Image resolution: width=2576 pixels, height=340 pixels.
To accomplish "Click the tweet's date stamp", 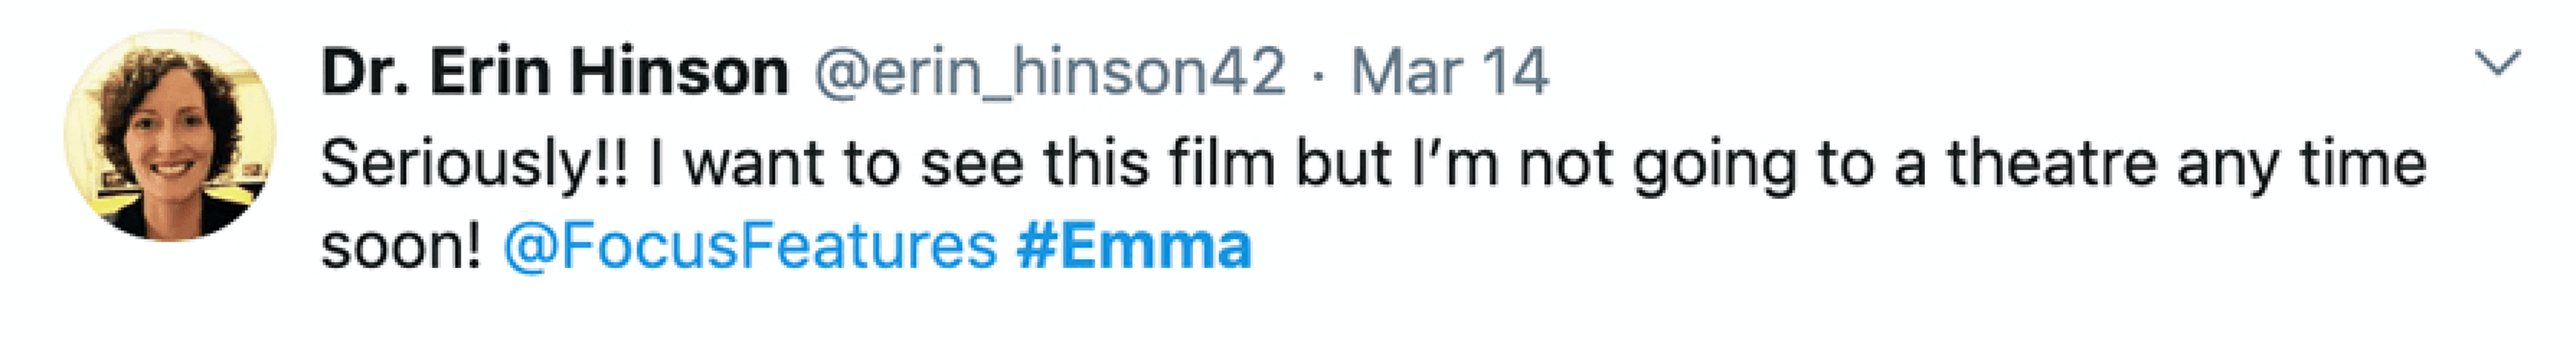I will 1449,72.
